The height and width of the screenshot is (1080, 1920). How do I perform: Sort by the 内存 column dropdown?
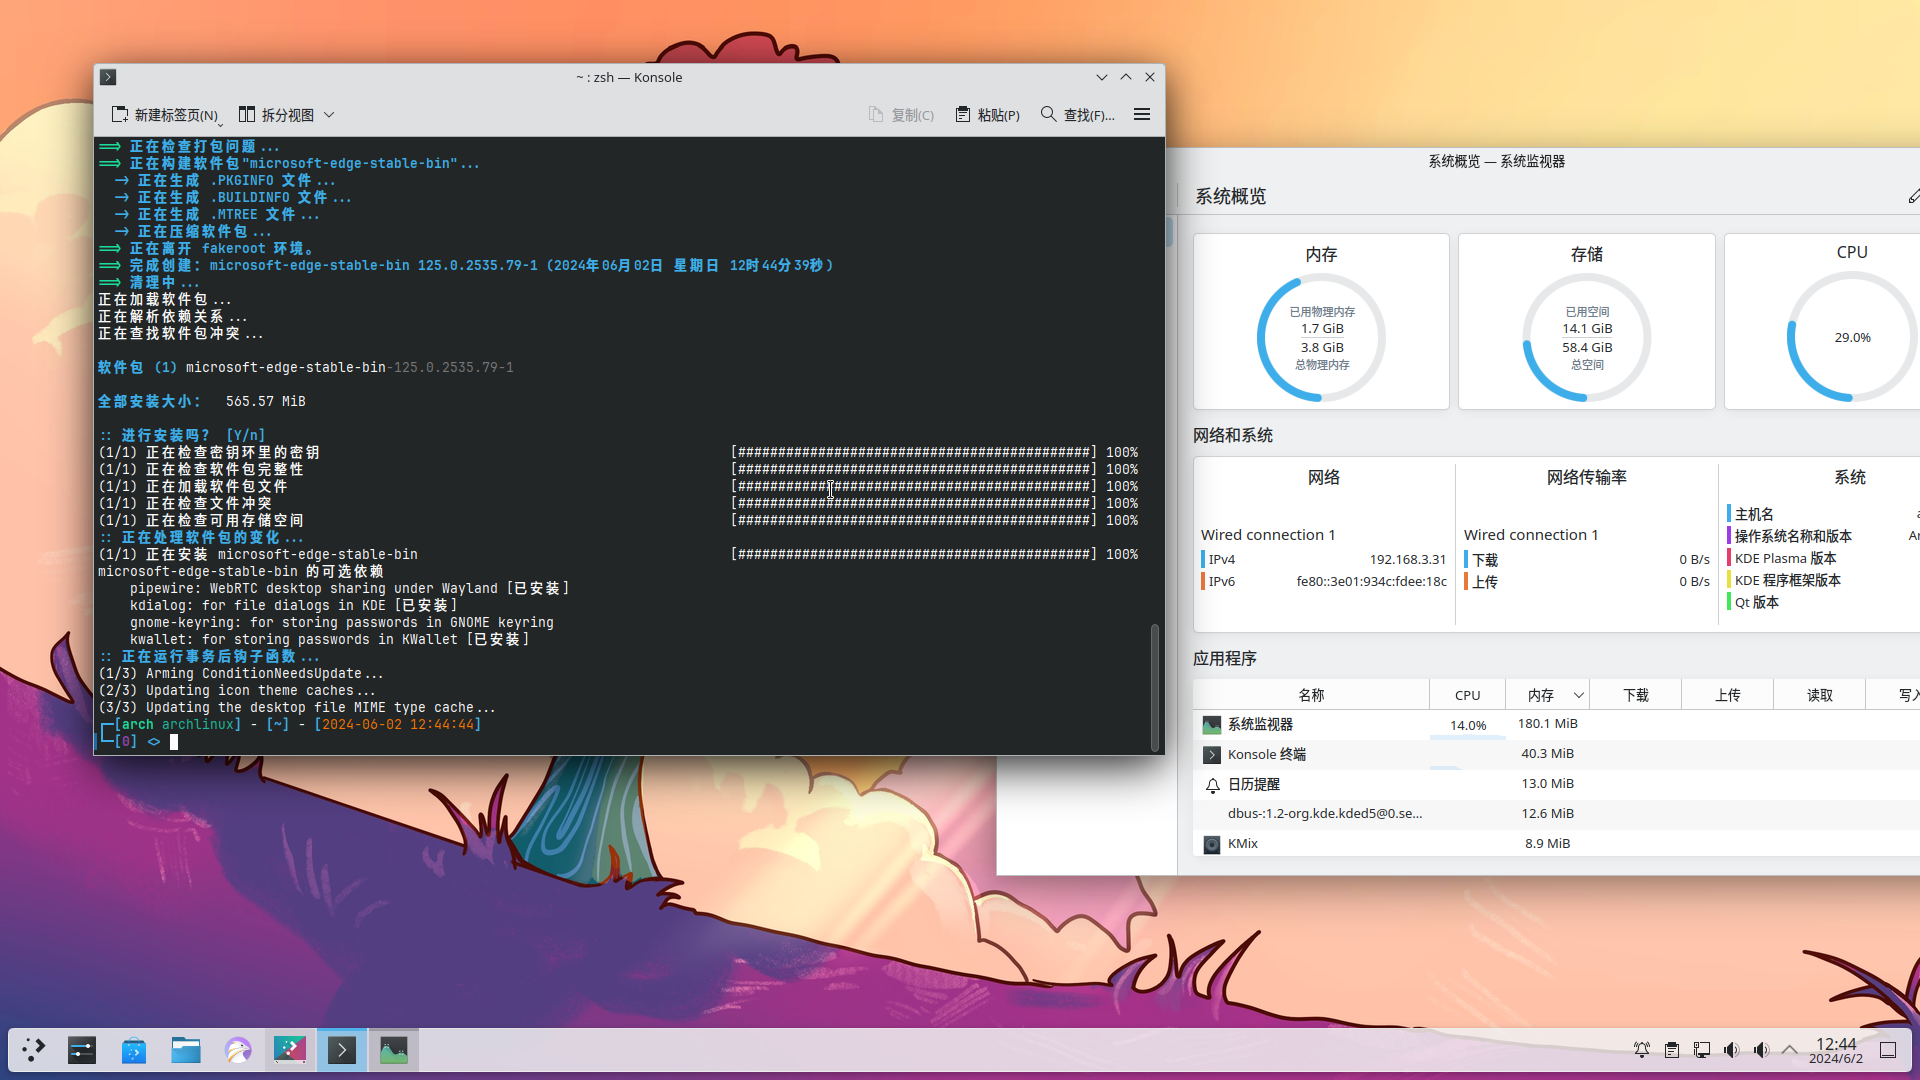tap(1578, 695)
